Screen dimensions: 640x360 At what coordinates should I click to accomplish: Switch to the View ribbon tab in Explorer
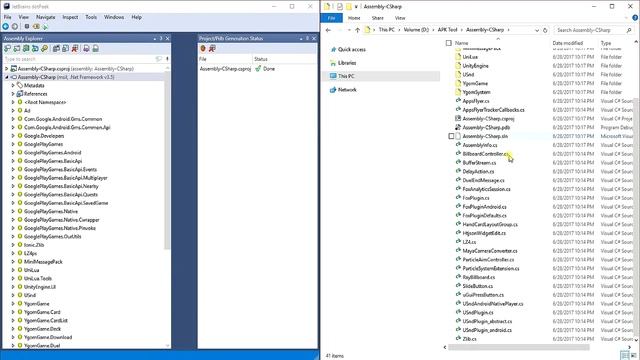[x=400, y=18]
